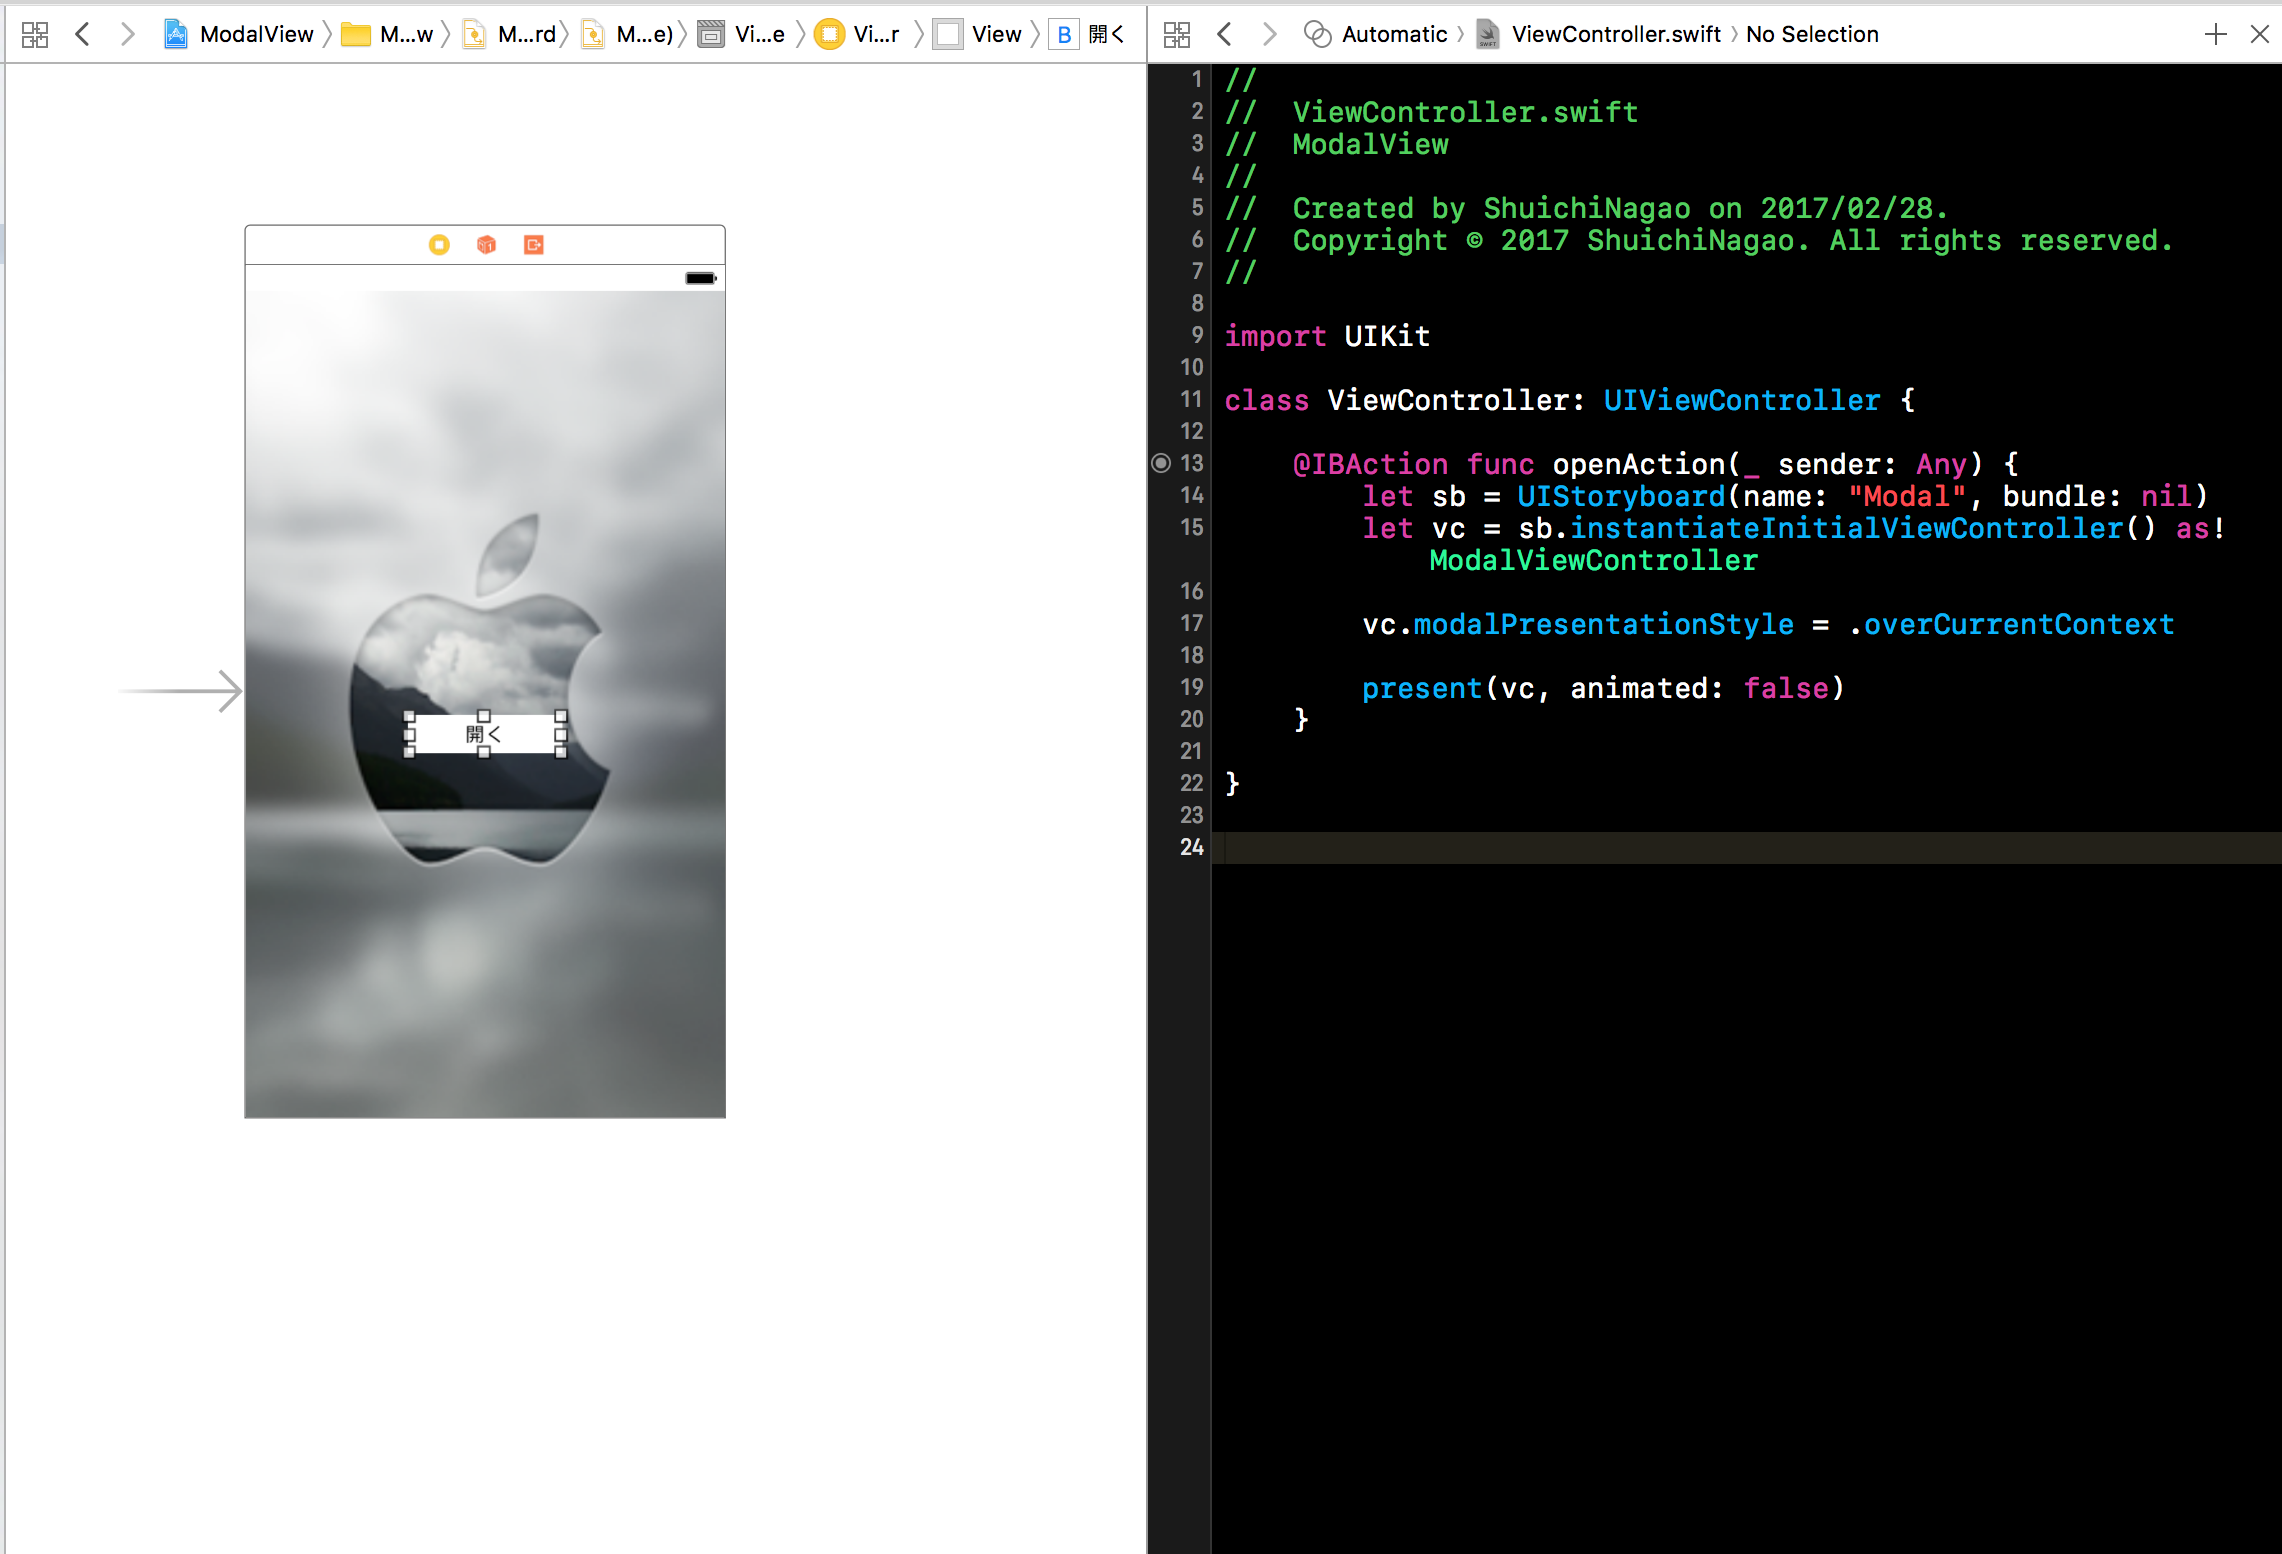Go forward in assistant editor history
2282x1554 pixels.
click(1269, 35)
